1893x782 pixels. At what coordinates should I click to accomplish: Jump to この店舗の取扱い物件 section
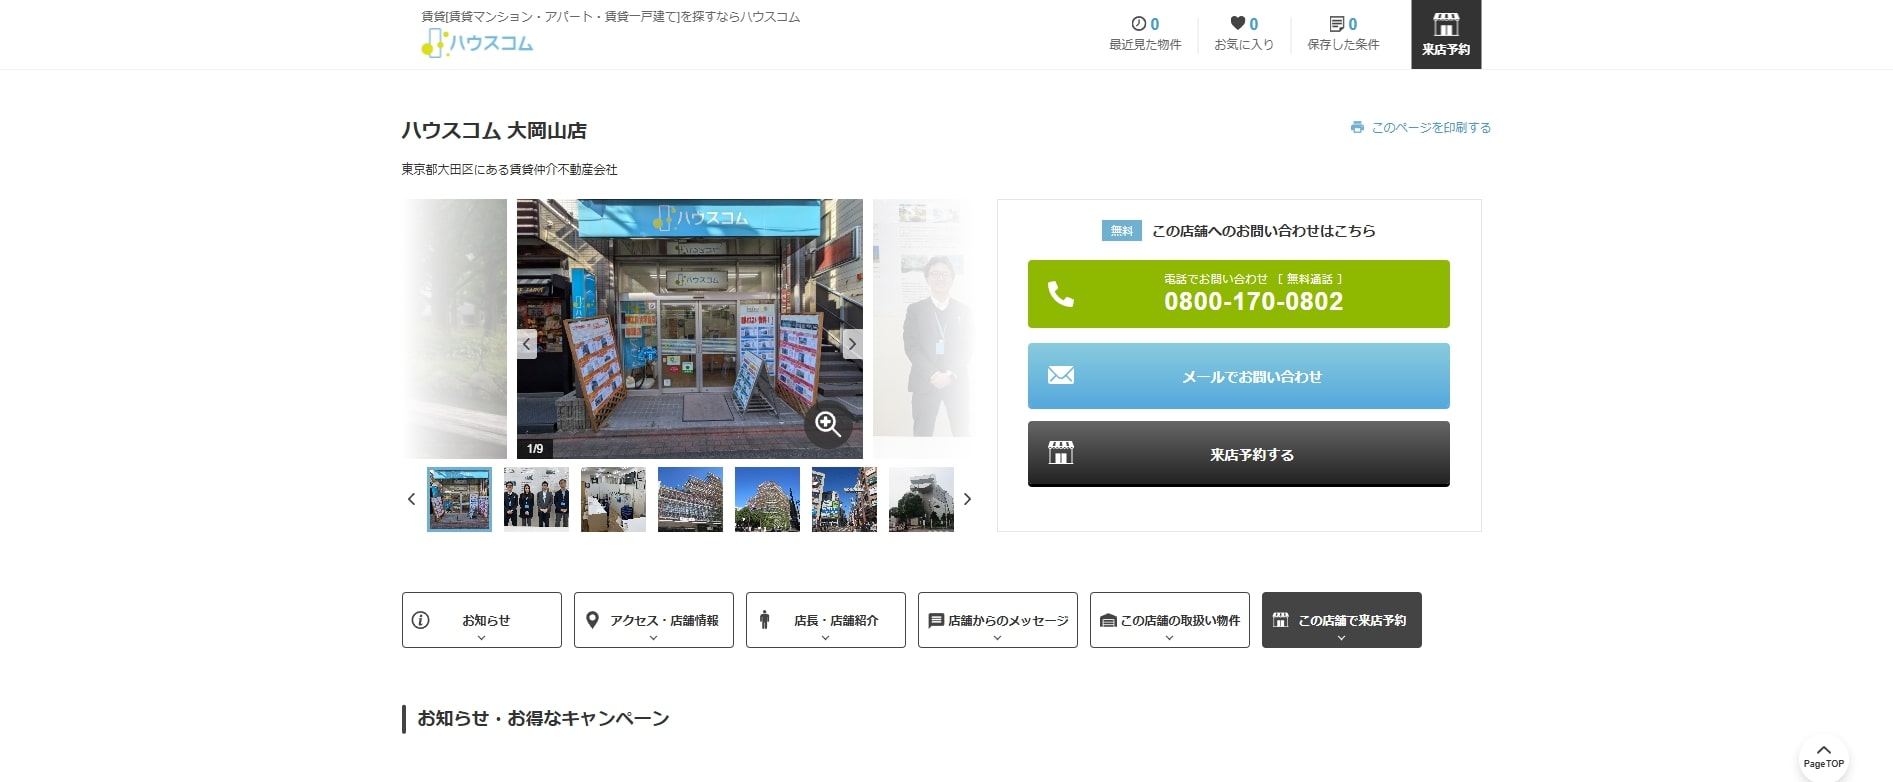1170,620
